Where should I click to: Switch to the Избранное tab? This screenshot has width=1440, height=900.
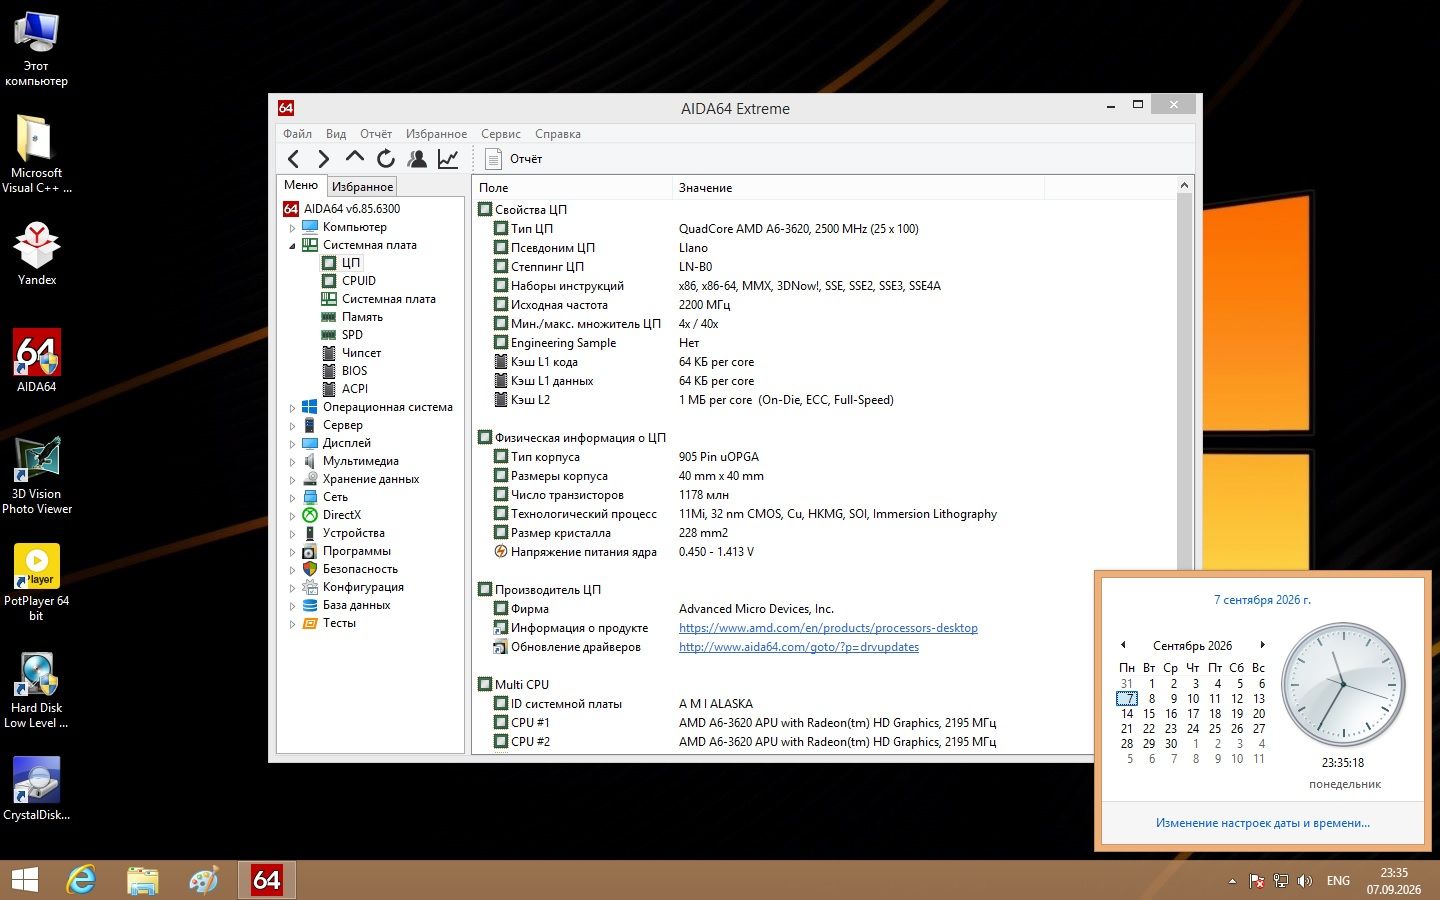coord(362,187)
